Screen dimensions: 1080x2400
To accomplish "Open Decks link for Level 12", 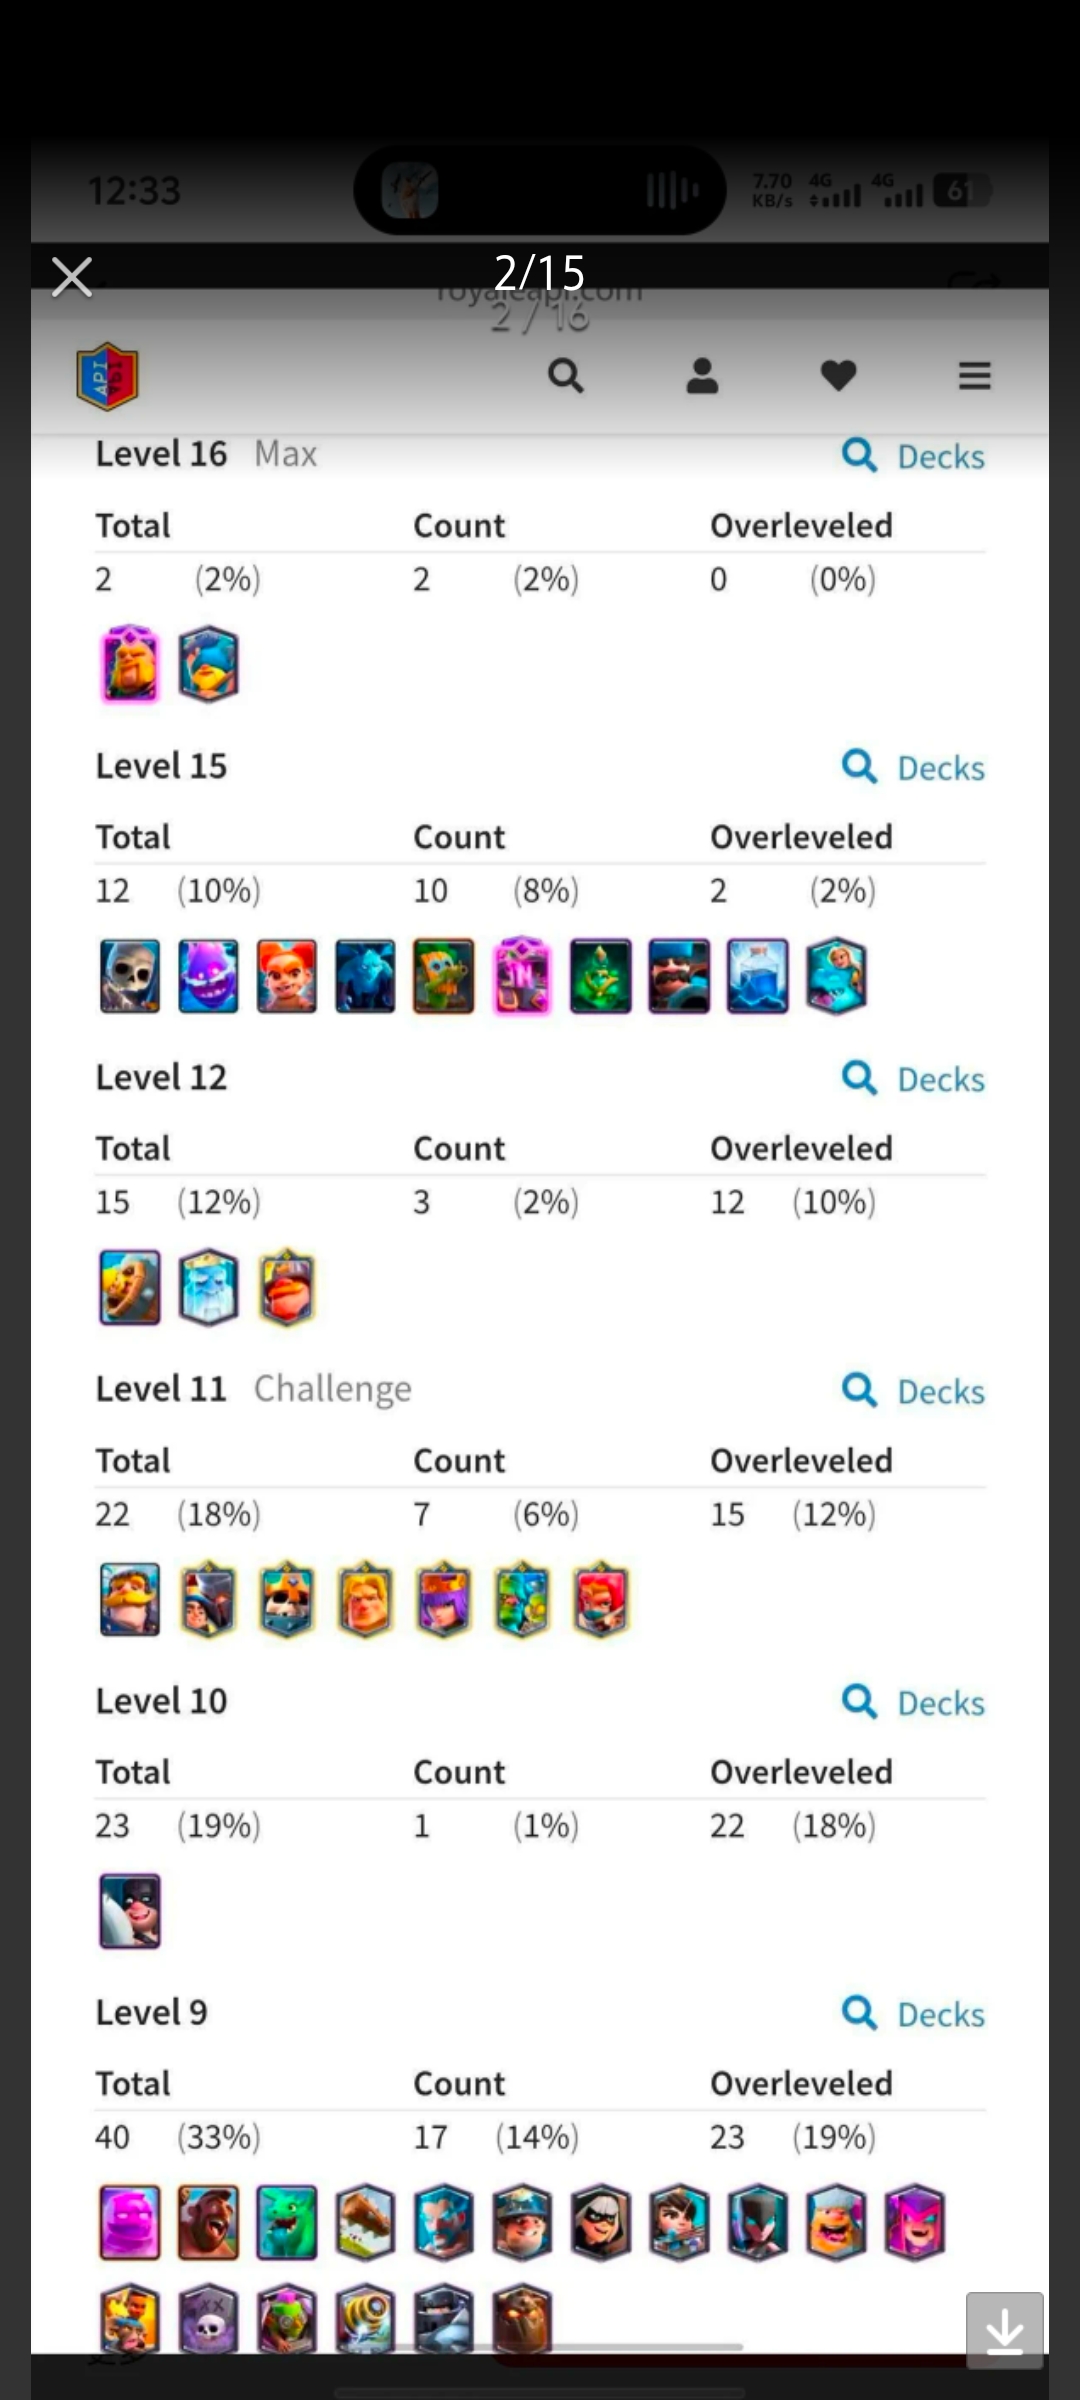I will click(913, 1079).
